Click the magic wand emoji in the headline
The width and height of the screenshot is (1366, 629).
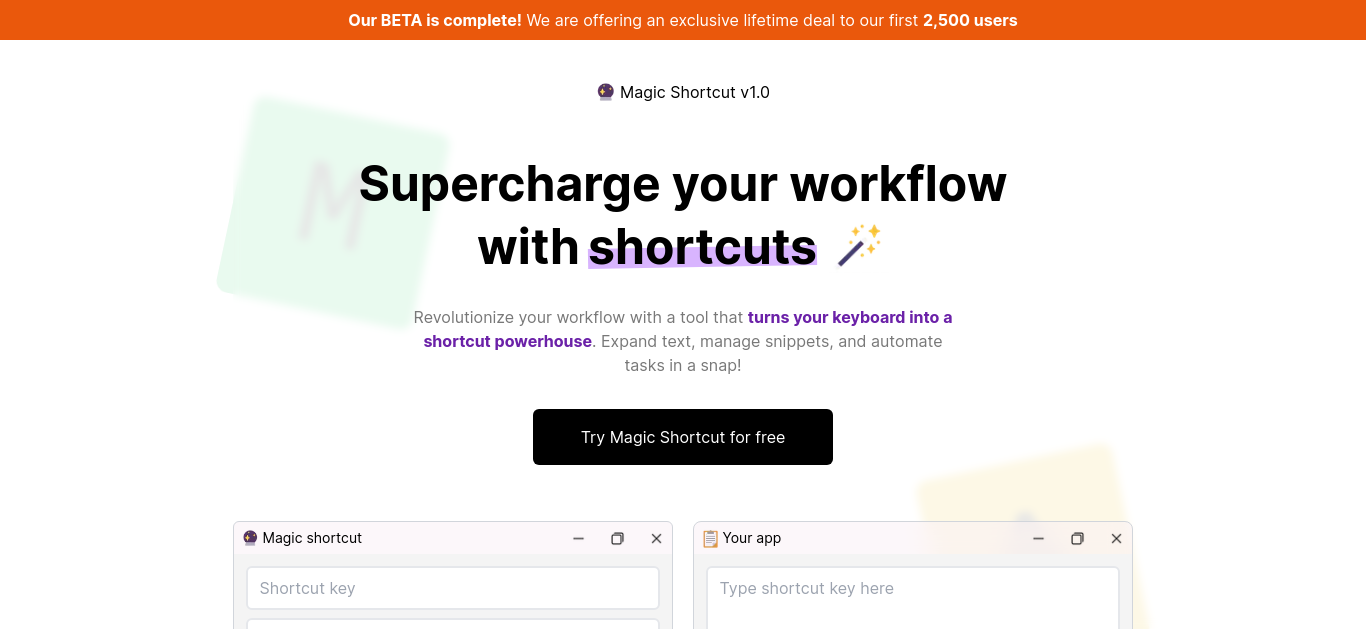859,245
